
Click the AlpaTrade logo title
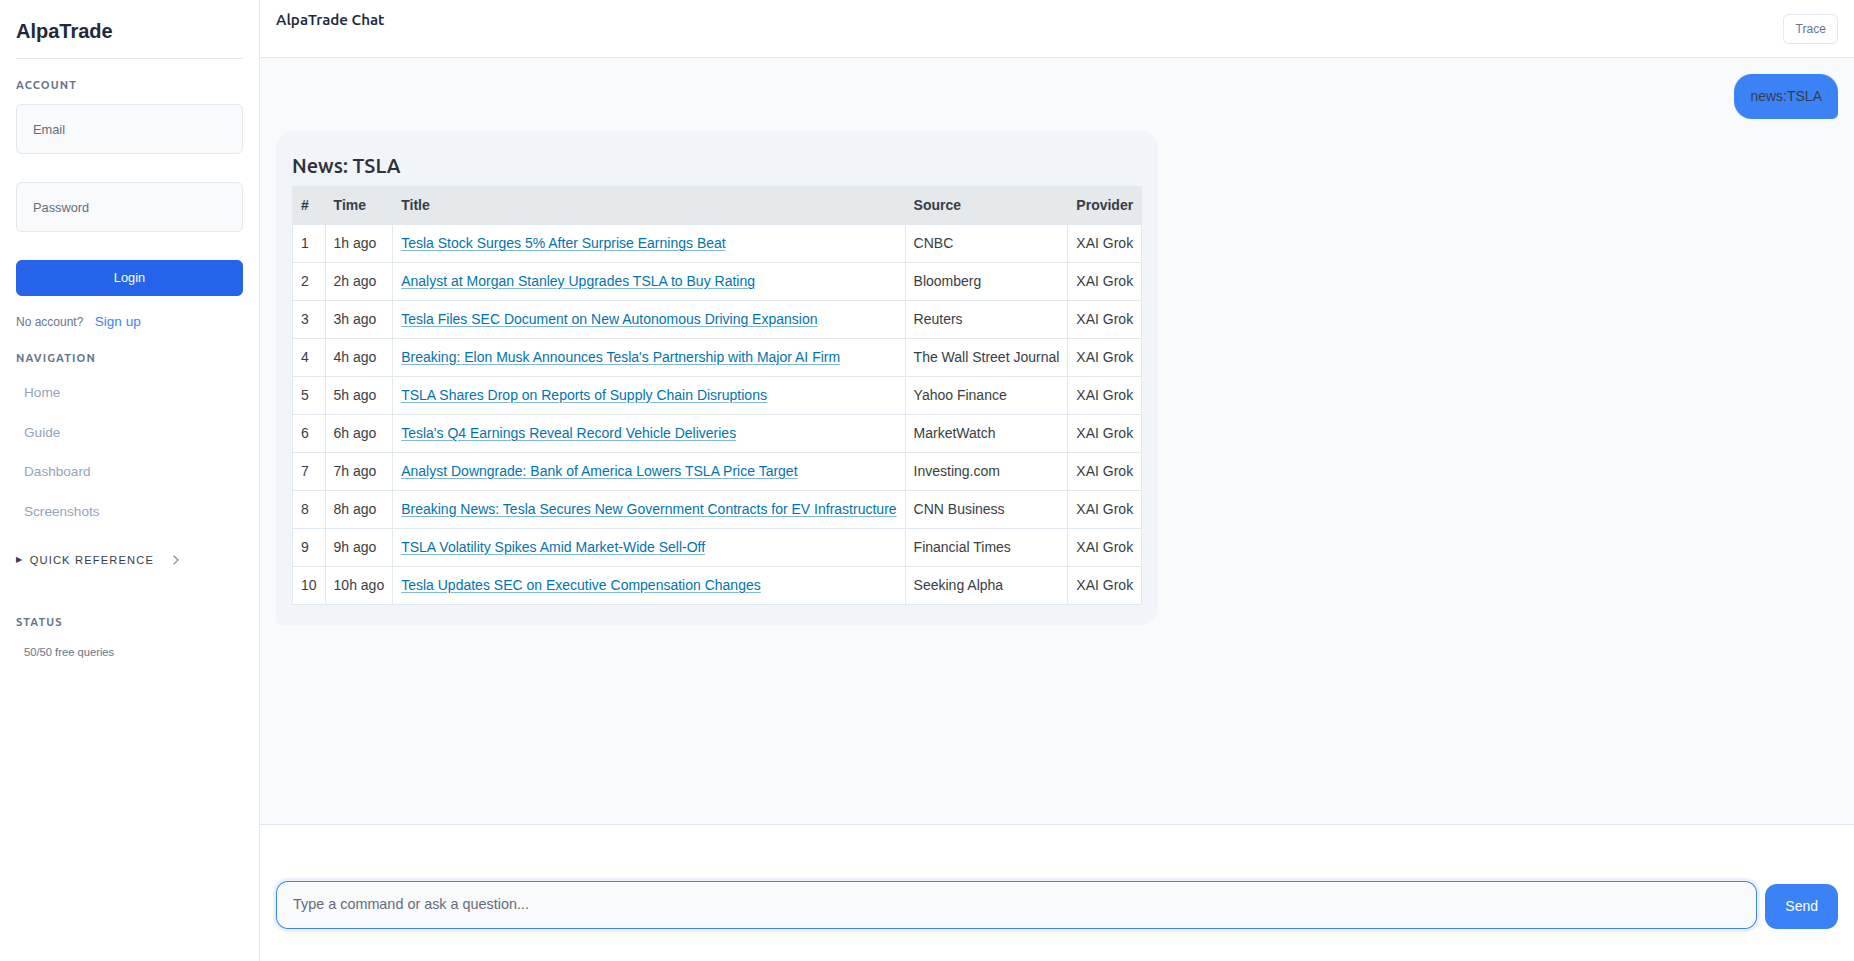[64, 31]
